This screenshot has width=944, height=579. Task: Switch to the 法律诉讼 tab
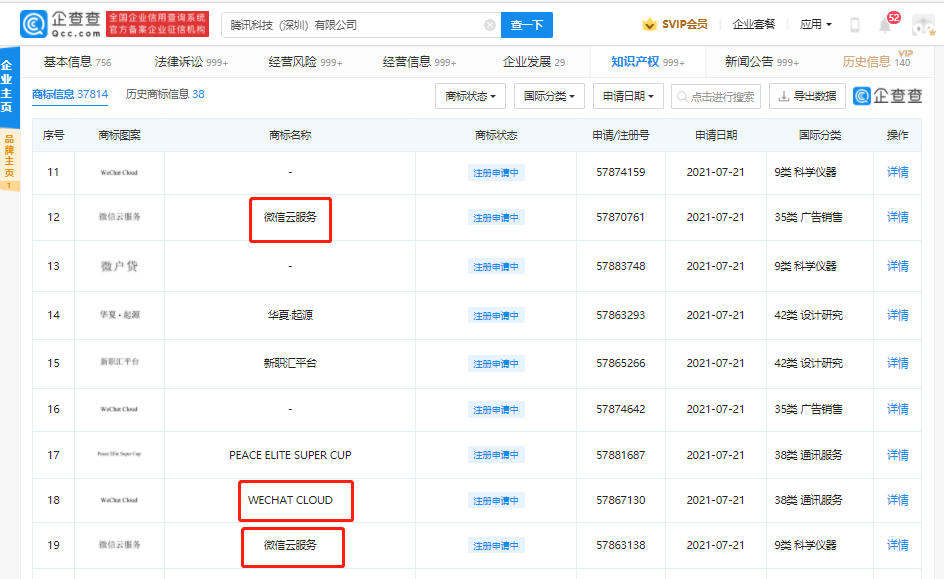click(191, 62)
